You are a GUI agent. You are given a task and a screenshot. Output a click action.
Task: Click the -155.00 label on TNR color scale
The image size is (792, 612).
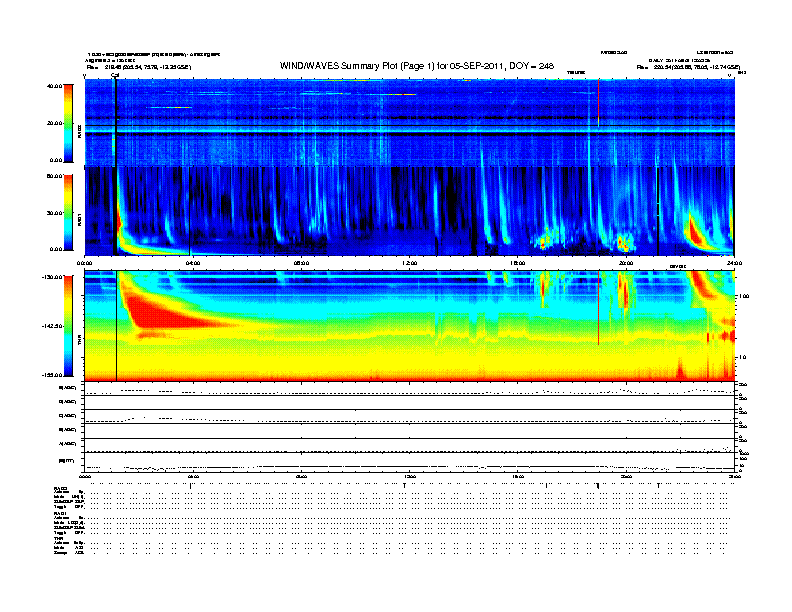coord(52,375)
